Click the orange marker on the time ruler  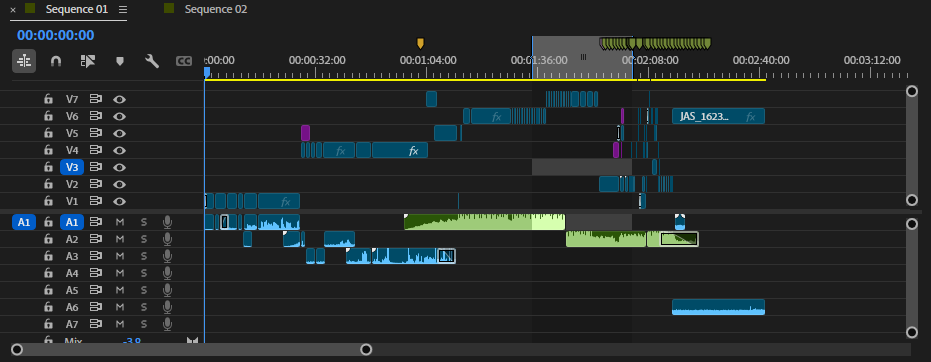pos(420,43)
